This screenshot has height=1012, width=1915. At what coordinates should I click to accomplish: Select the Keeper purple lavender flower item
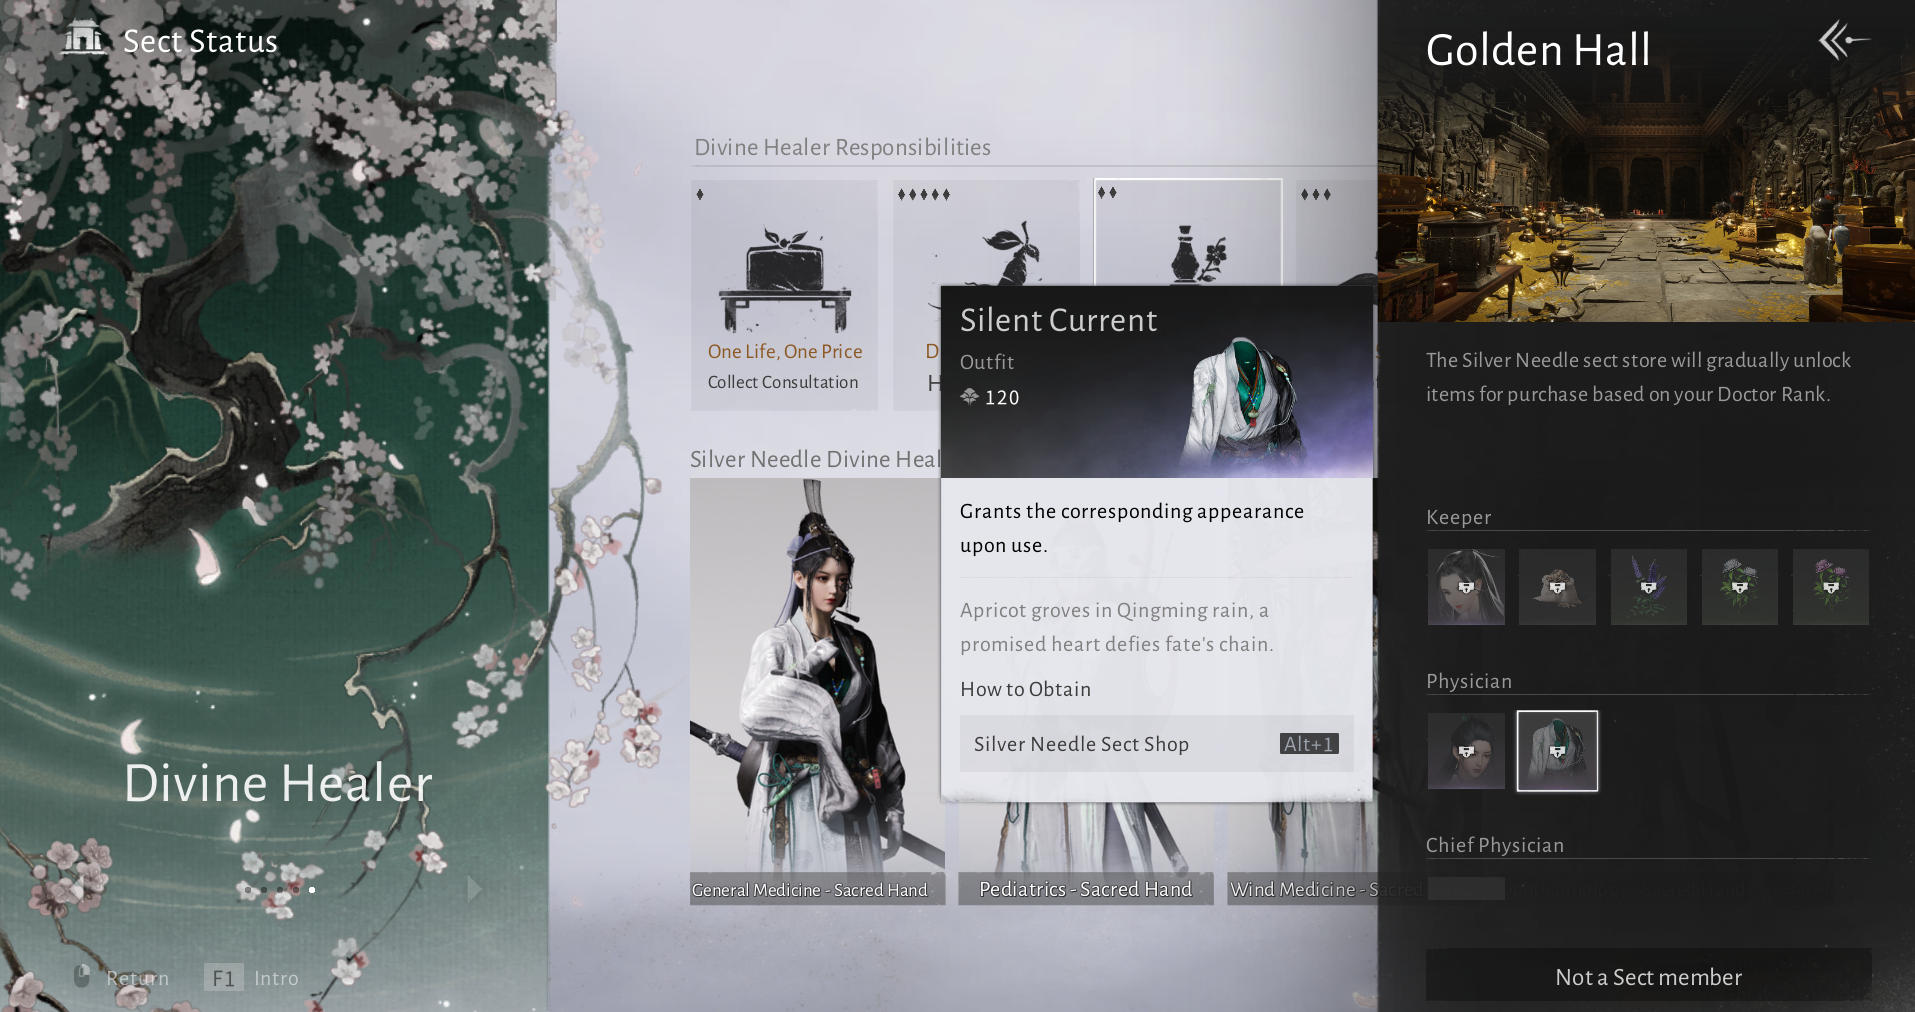(1649, 587)
